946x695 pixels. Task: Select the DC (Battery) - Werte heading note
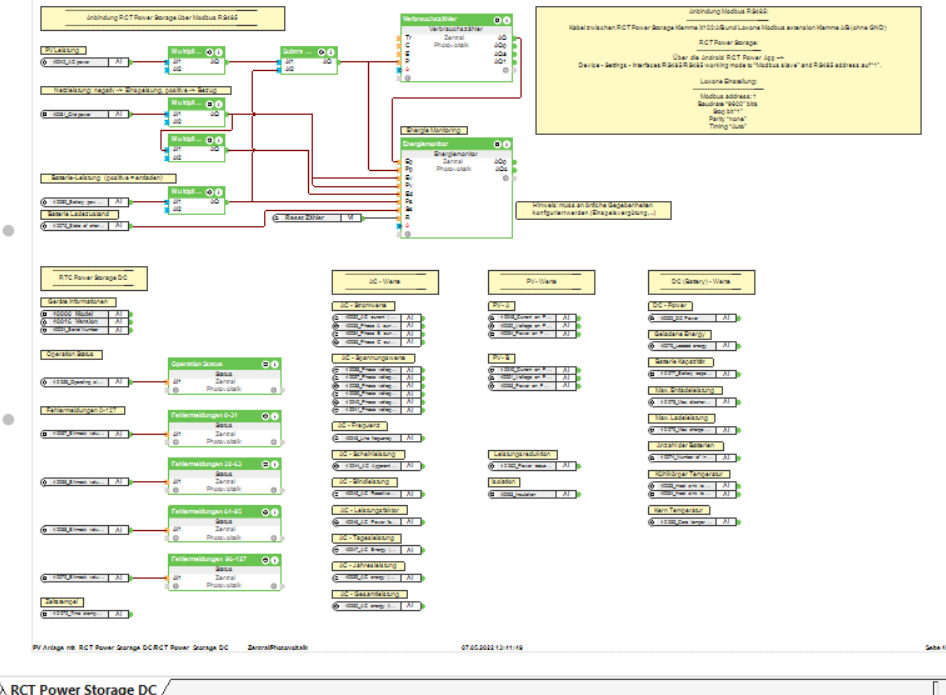[701, 282]
